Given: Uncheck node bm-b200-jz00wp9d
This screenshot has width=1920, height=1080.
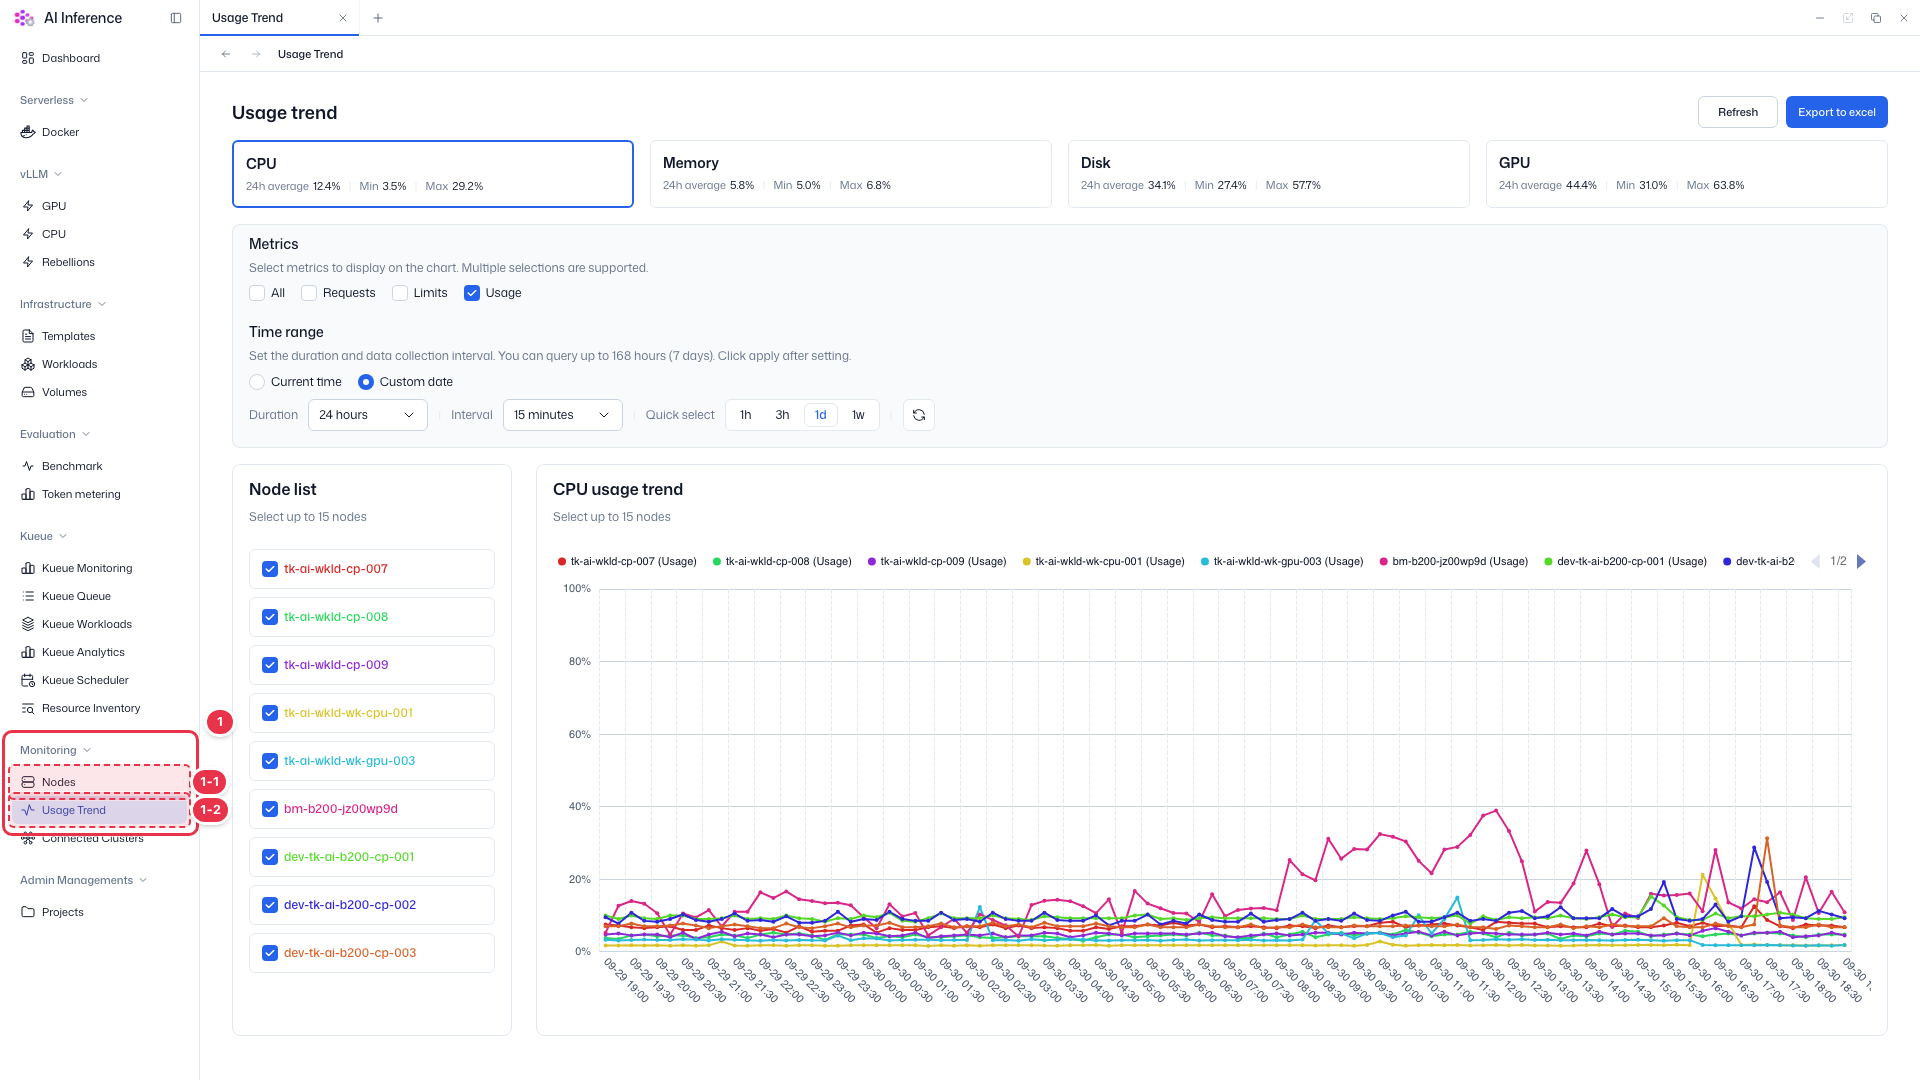Looking at the screenshot, I should click(x=270, y=809).
